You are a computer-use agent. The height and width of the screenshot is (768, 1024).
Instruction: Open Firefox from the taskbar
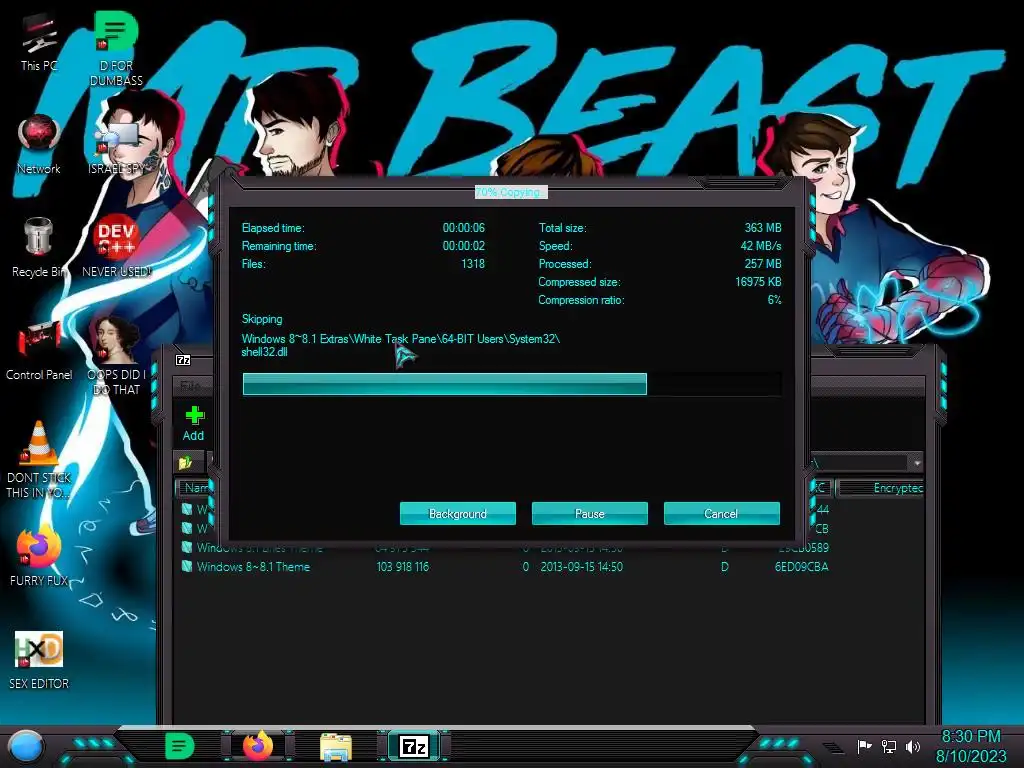point(258,746)
